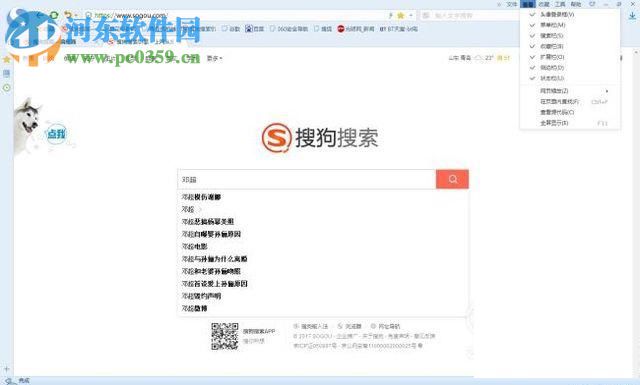Open the BT天堂 bookmark

[x=398, y=29]
